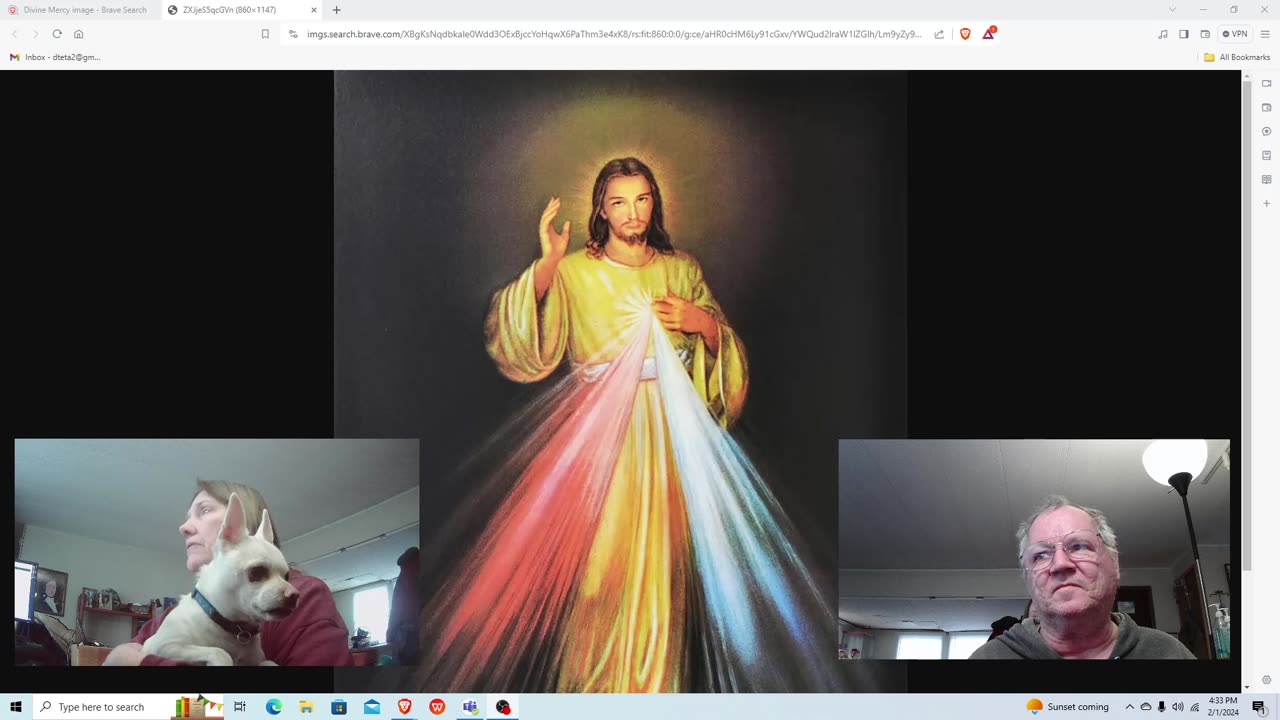Open the media control music note icon
Screen dimensions: 1280x720
(x=1163, y=34)
